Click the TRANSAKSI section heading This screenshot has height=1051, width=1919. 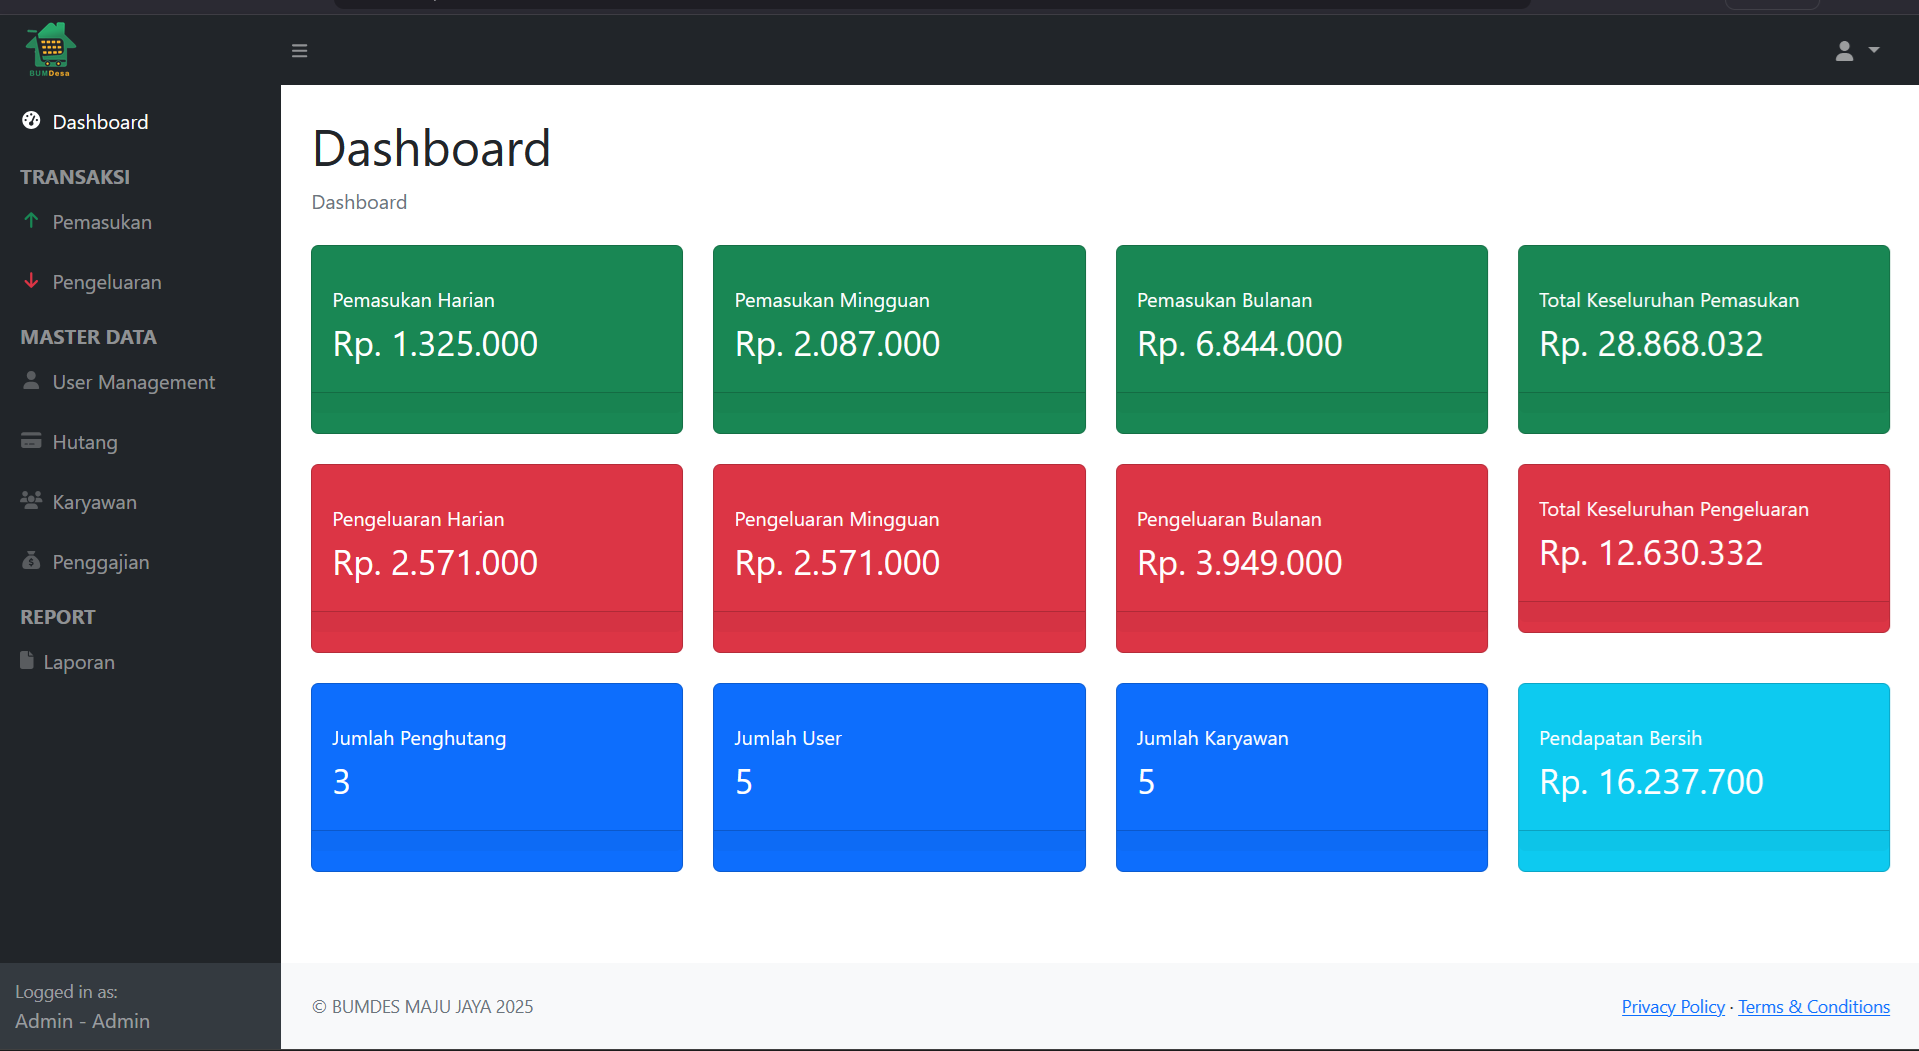75,177
